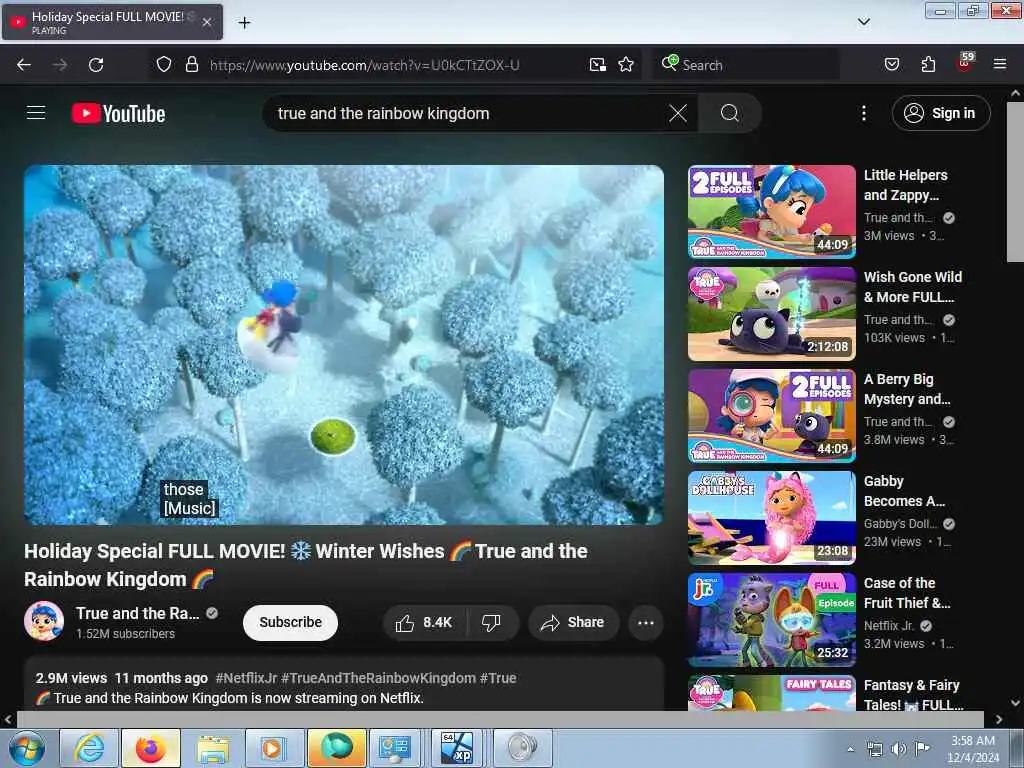Click the browser Back arrow

pos(24,65)
